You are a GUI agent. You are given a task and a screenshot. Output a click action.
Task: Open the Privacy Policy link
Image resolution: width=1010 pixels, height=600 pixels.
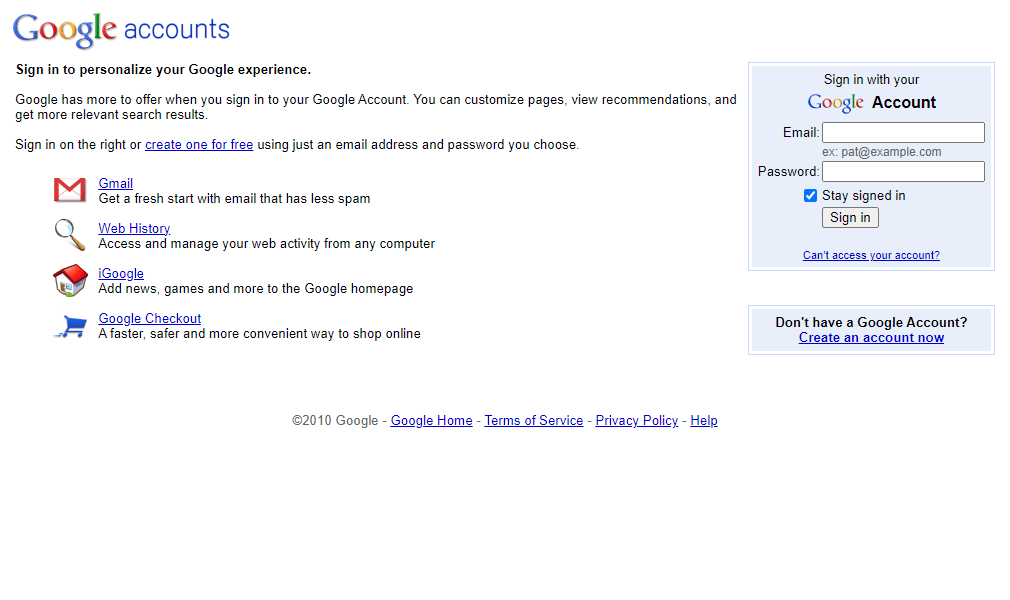(x=636, y=420)
